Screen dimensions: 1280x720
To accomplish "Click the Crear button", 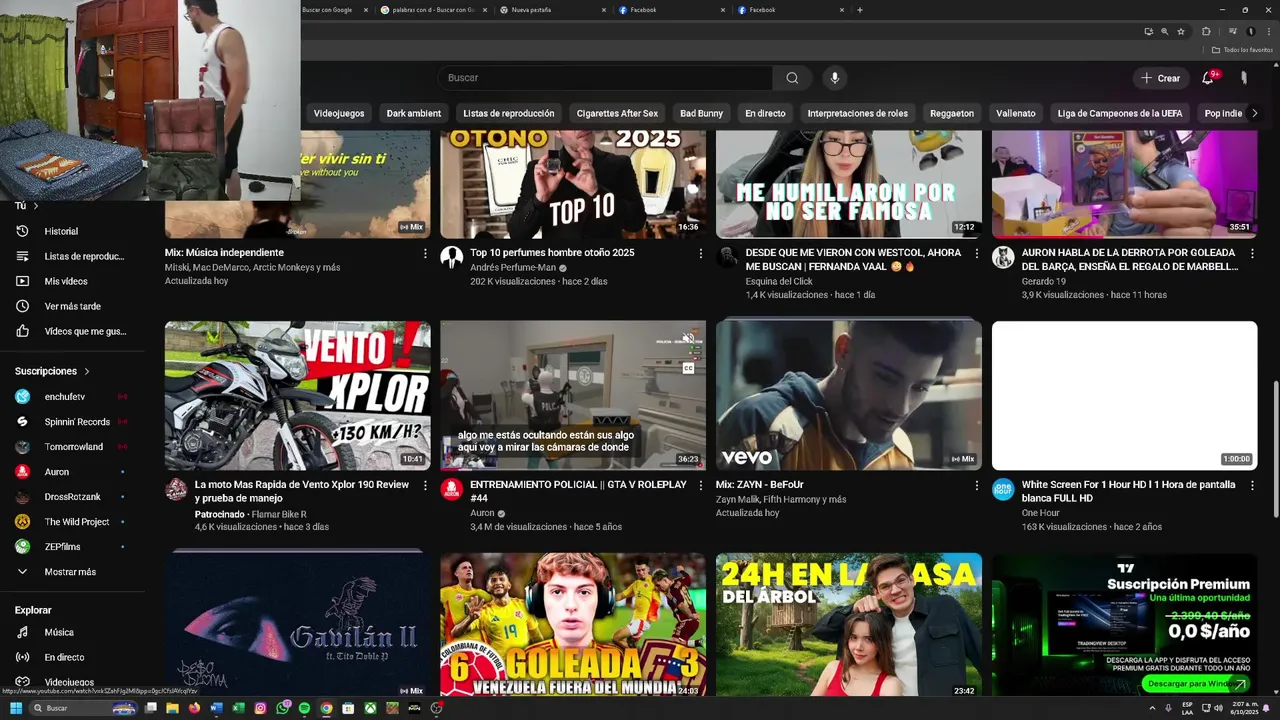I will coord(1160,78).
